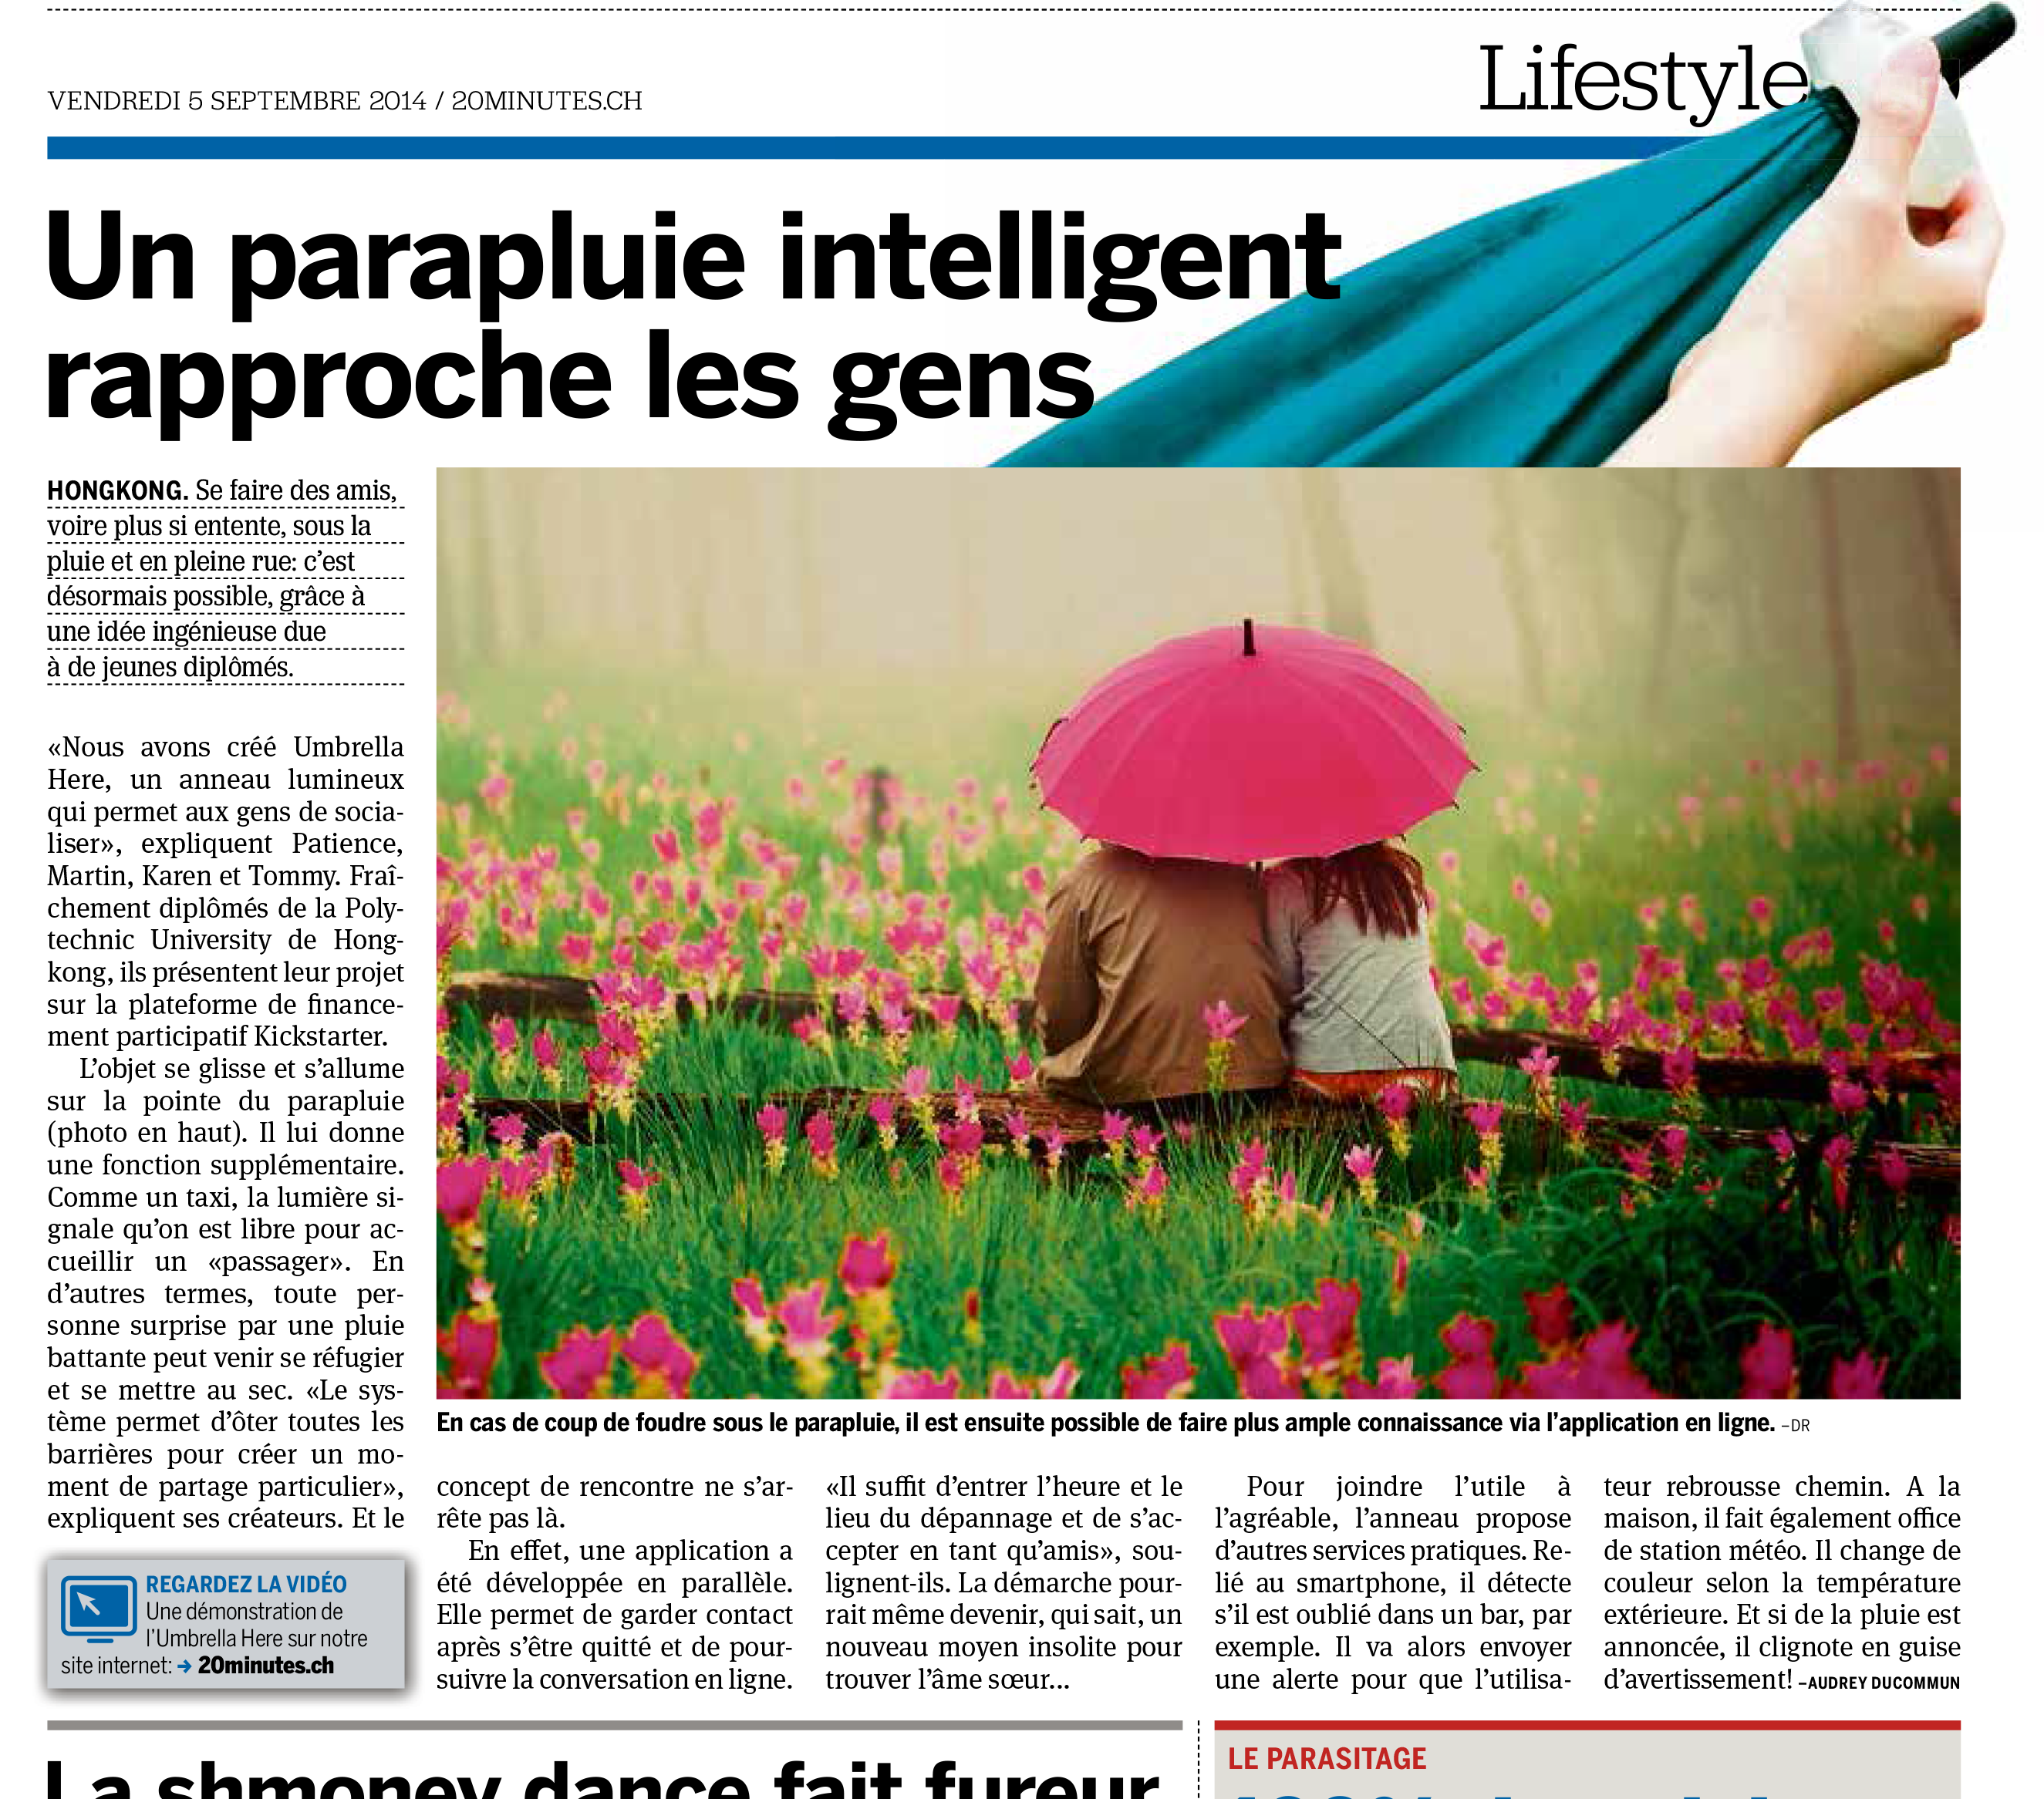This screenshot has height=1799, width=2044.
Task: Click the 'l'Umbrella Here sur notre' text
Action: click(256, 1639)
